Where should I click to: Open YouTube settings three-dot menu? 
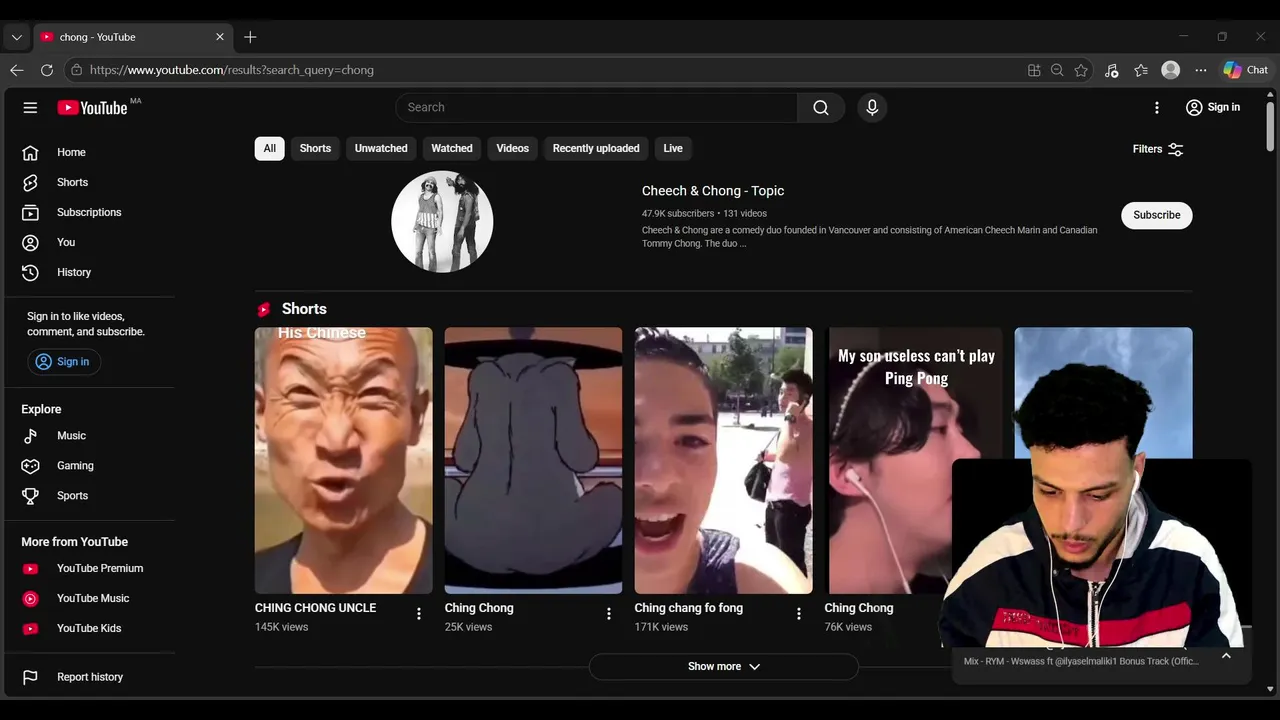point(1157,107)
